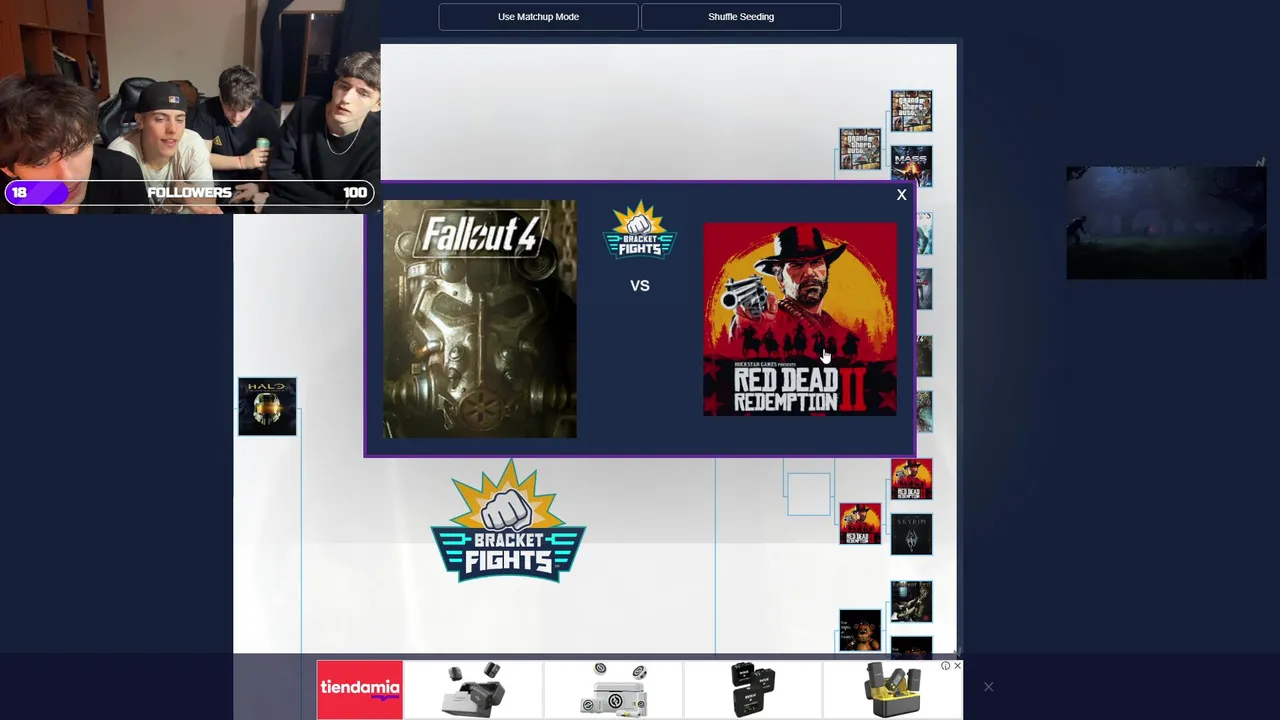Image resolution: width=1280 pixels, height=720 pixels.
Task: Click the first-round Grand Theft Auto thumbnail
Action: coord(911,110)
